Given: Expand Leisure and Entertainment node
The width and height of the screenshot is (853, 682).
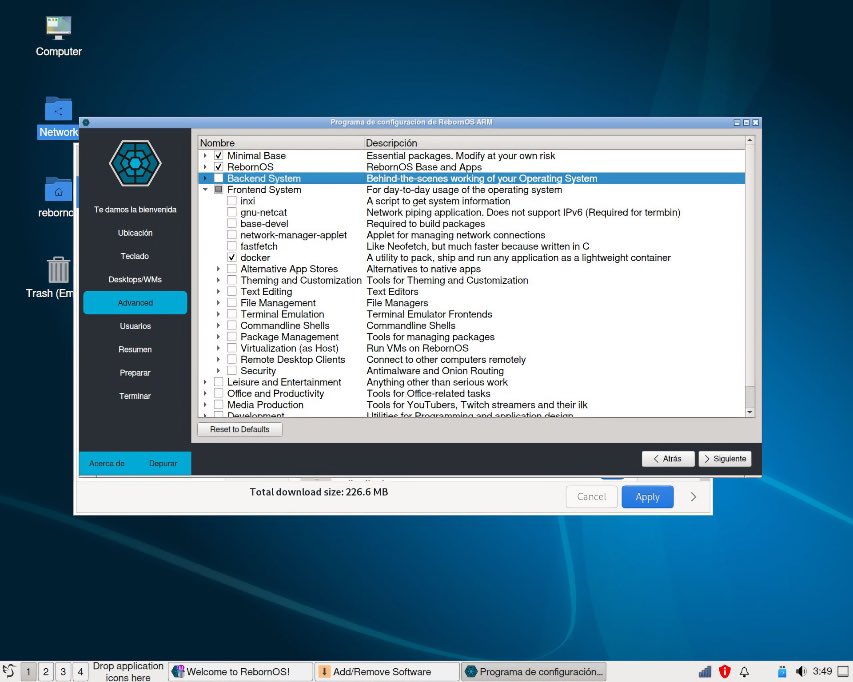Looking at the screenshot, I should [205, 382].
